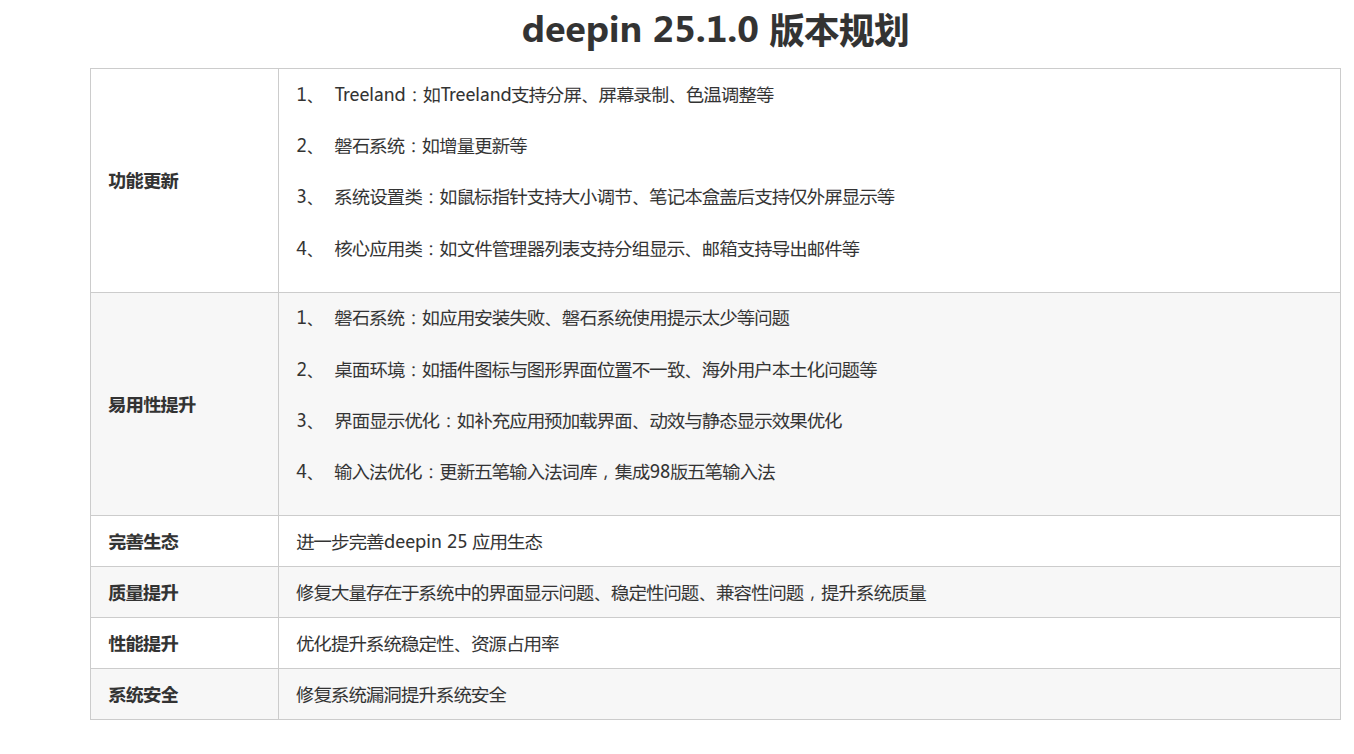Viewport: 1354px width, 754px height.
Task: Click the line "Treeland：如Treeland支持分屏、屏幕录制、色温调整等"
Action: [554, 95]
